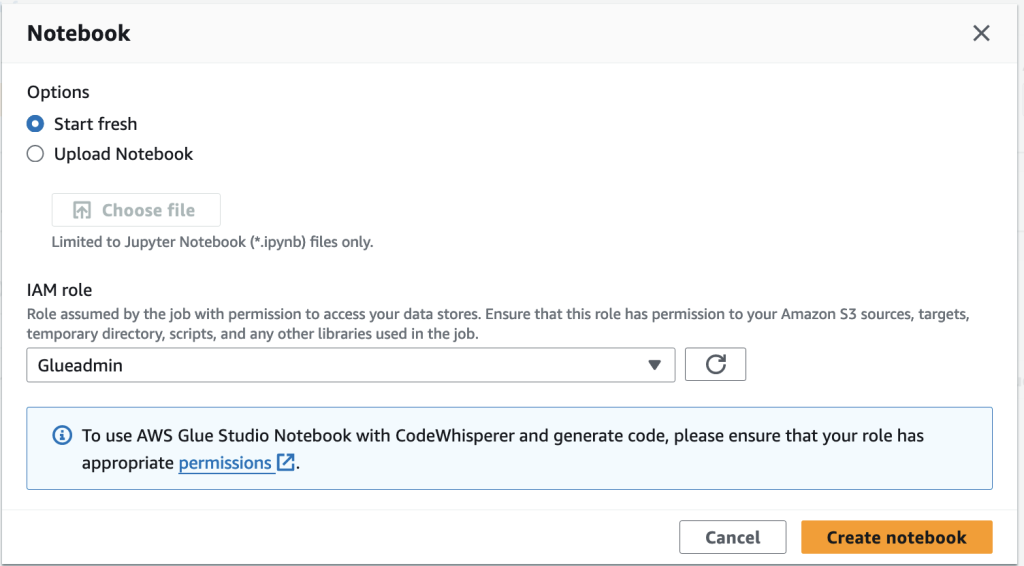Click the CodeWhisperer info banner text
The image size is (1024, 566).
point(502,436)
